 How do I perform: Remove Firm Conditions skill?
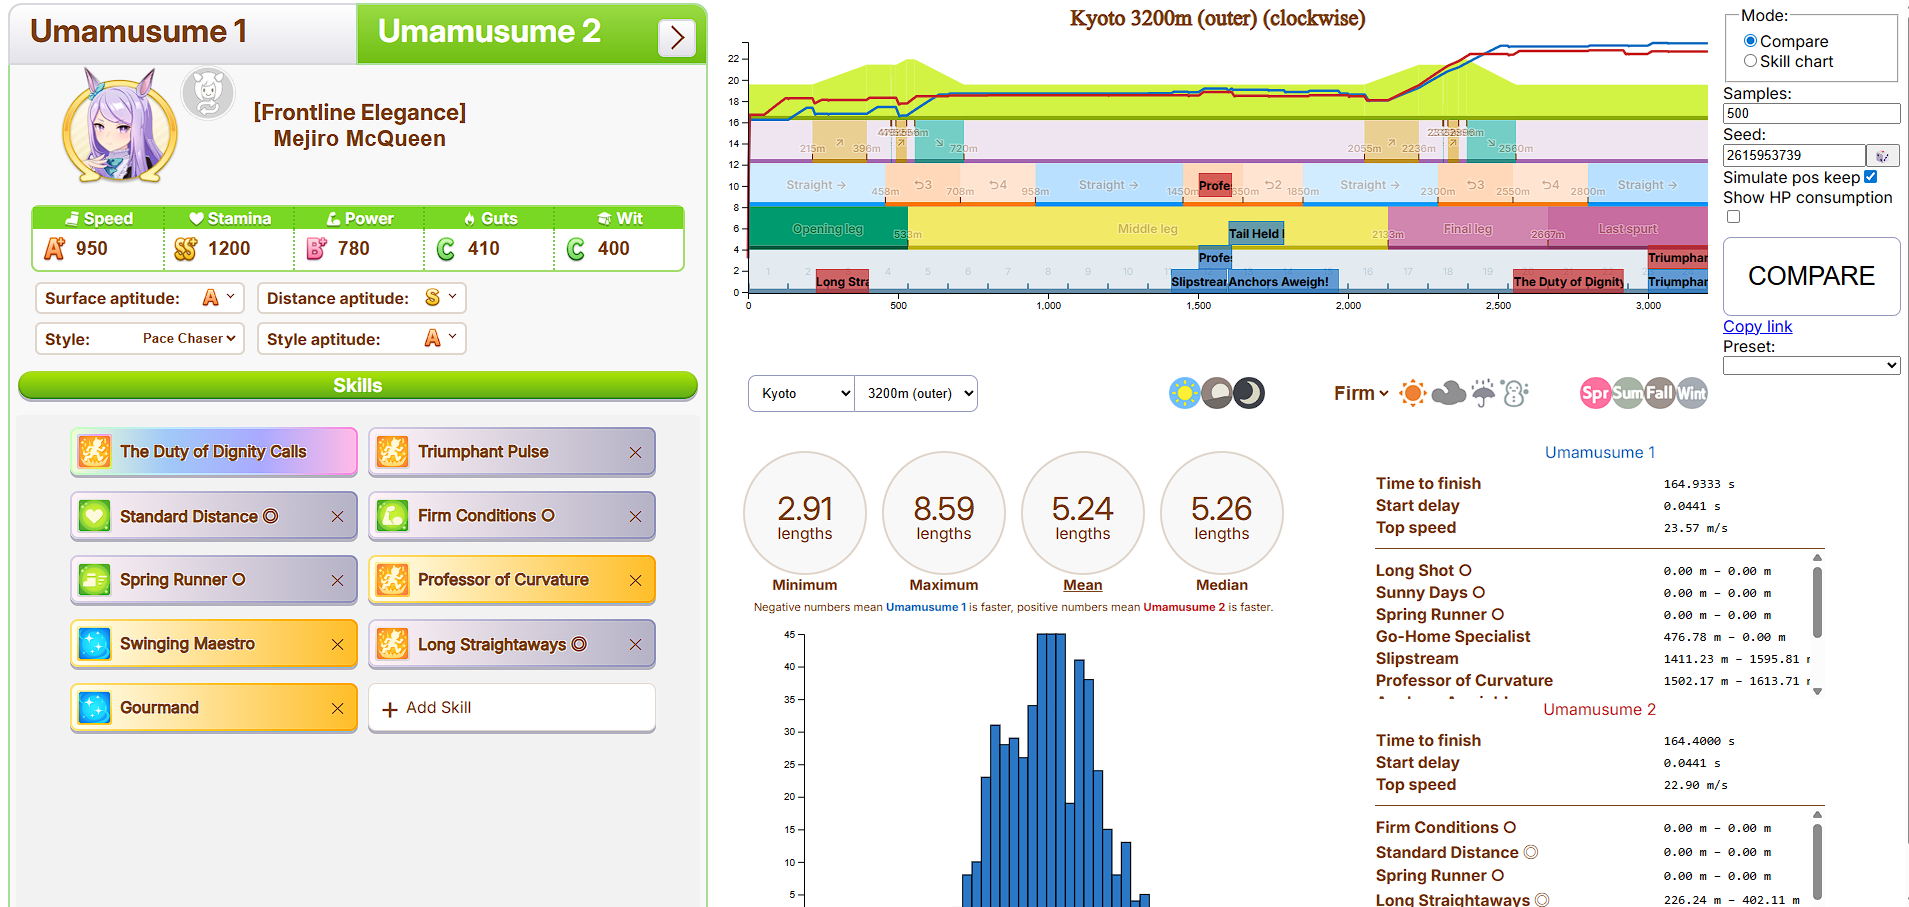[635, 517]
